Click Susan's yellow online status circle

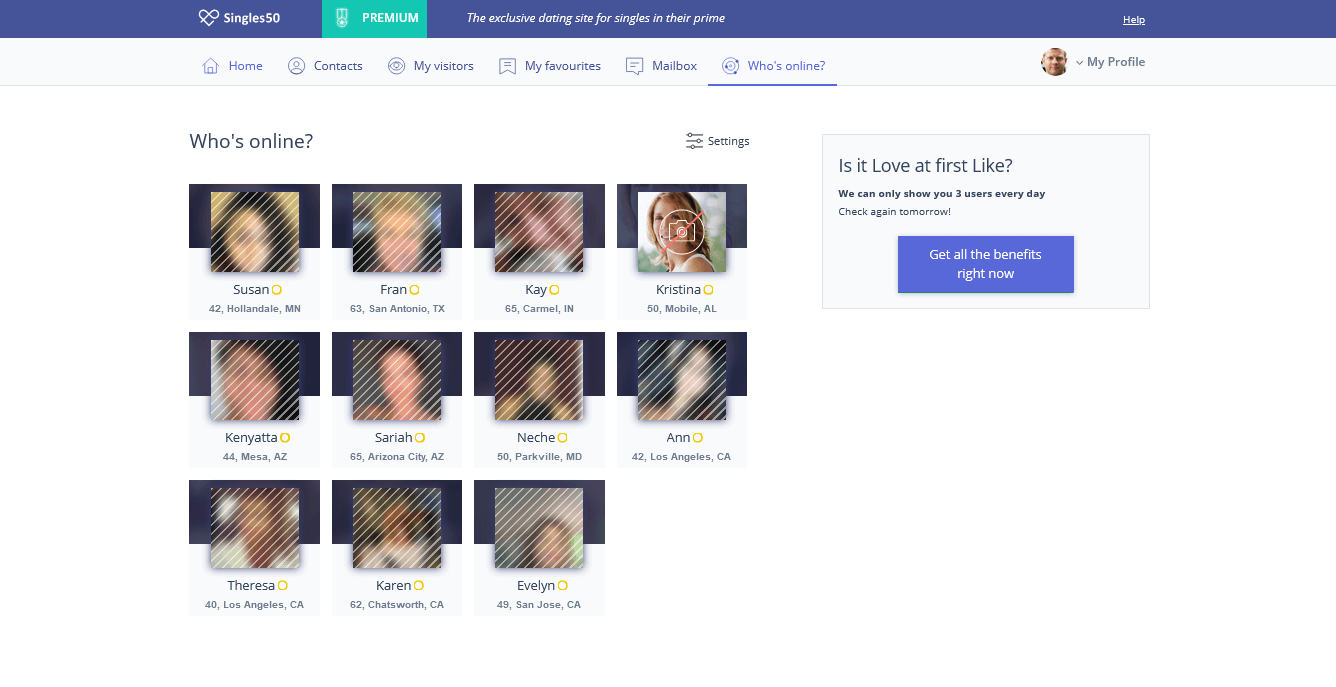(277, 290)
